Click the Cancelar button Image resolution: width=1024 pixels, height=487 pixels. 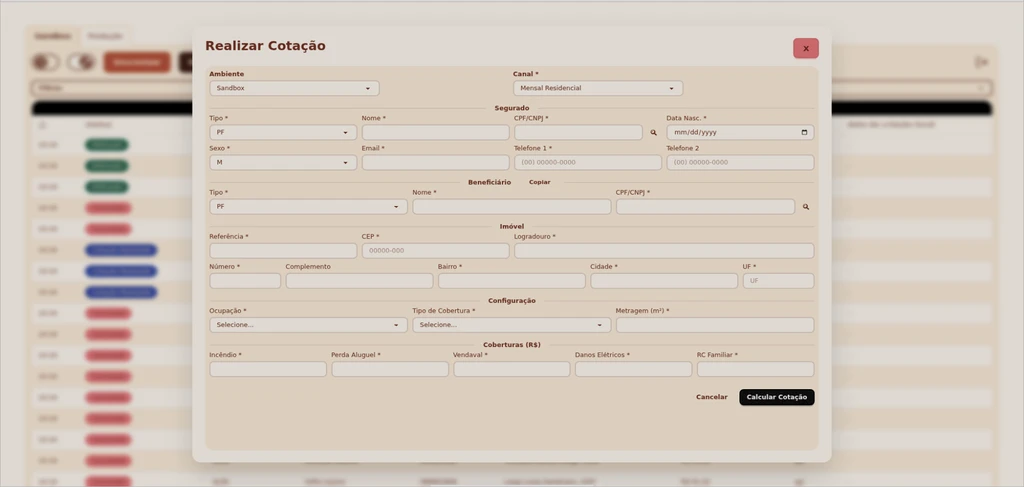712,397
